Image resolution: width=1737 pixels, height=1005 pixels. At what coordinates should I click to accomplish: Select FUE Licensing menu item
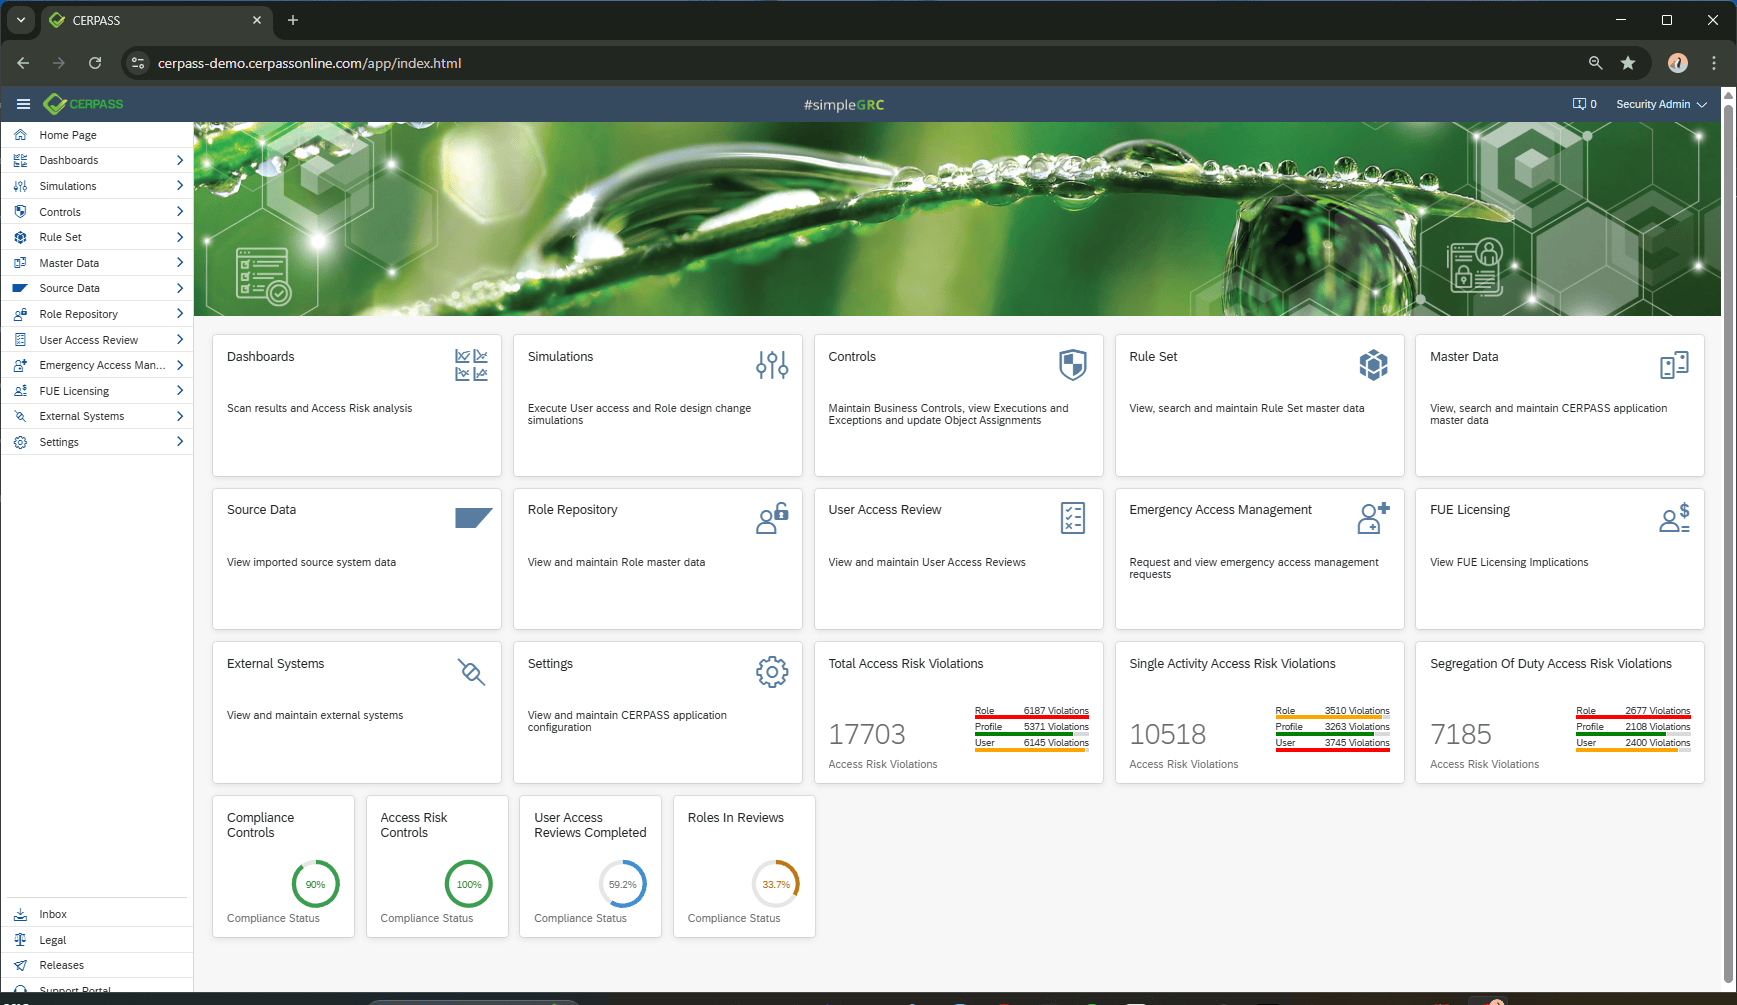(97, 391)
